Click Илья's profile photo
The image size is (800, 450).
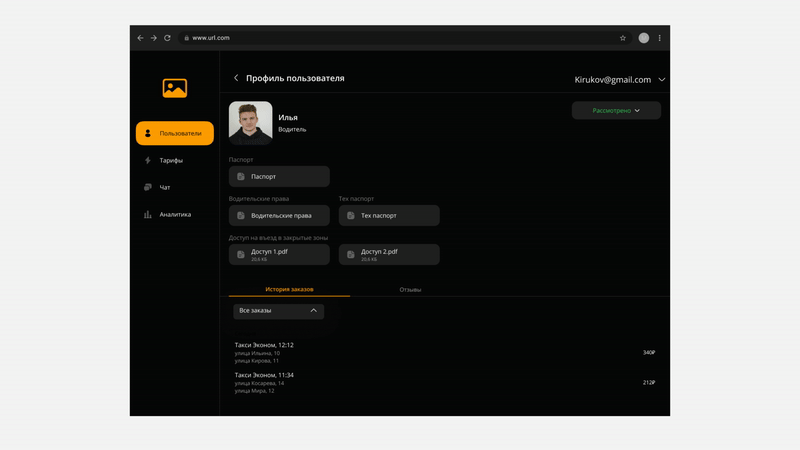tap(251, 123)
